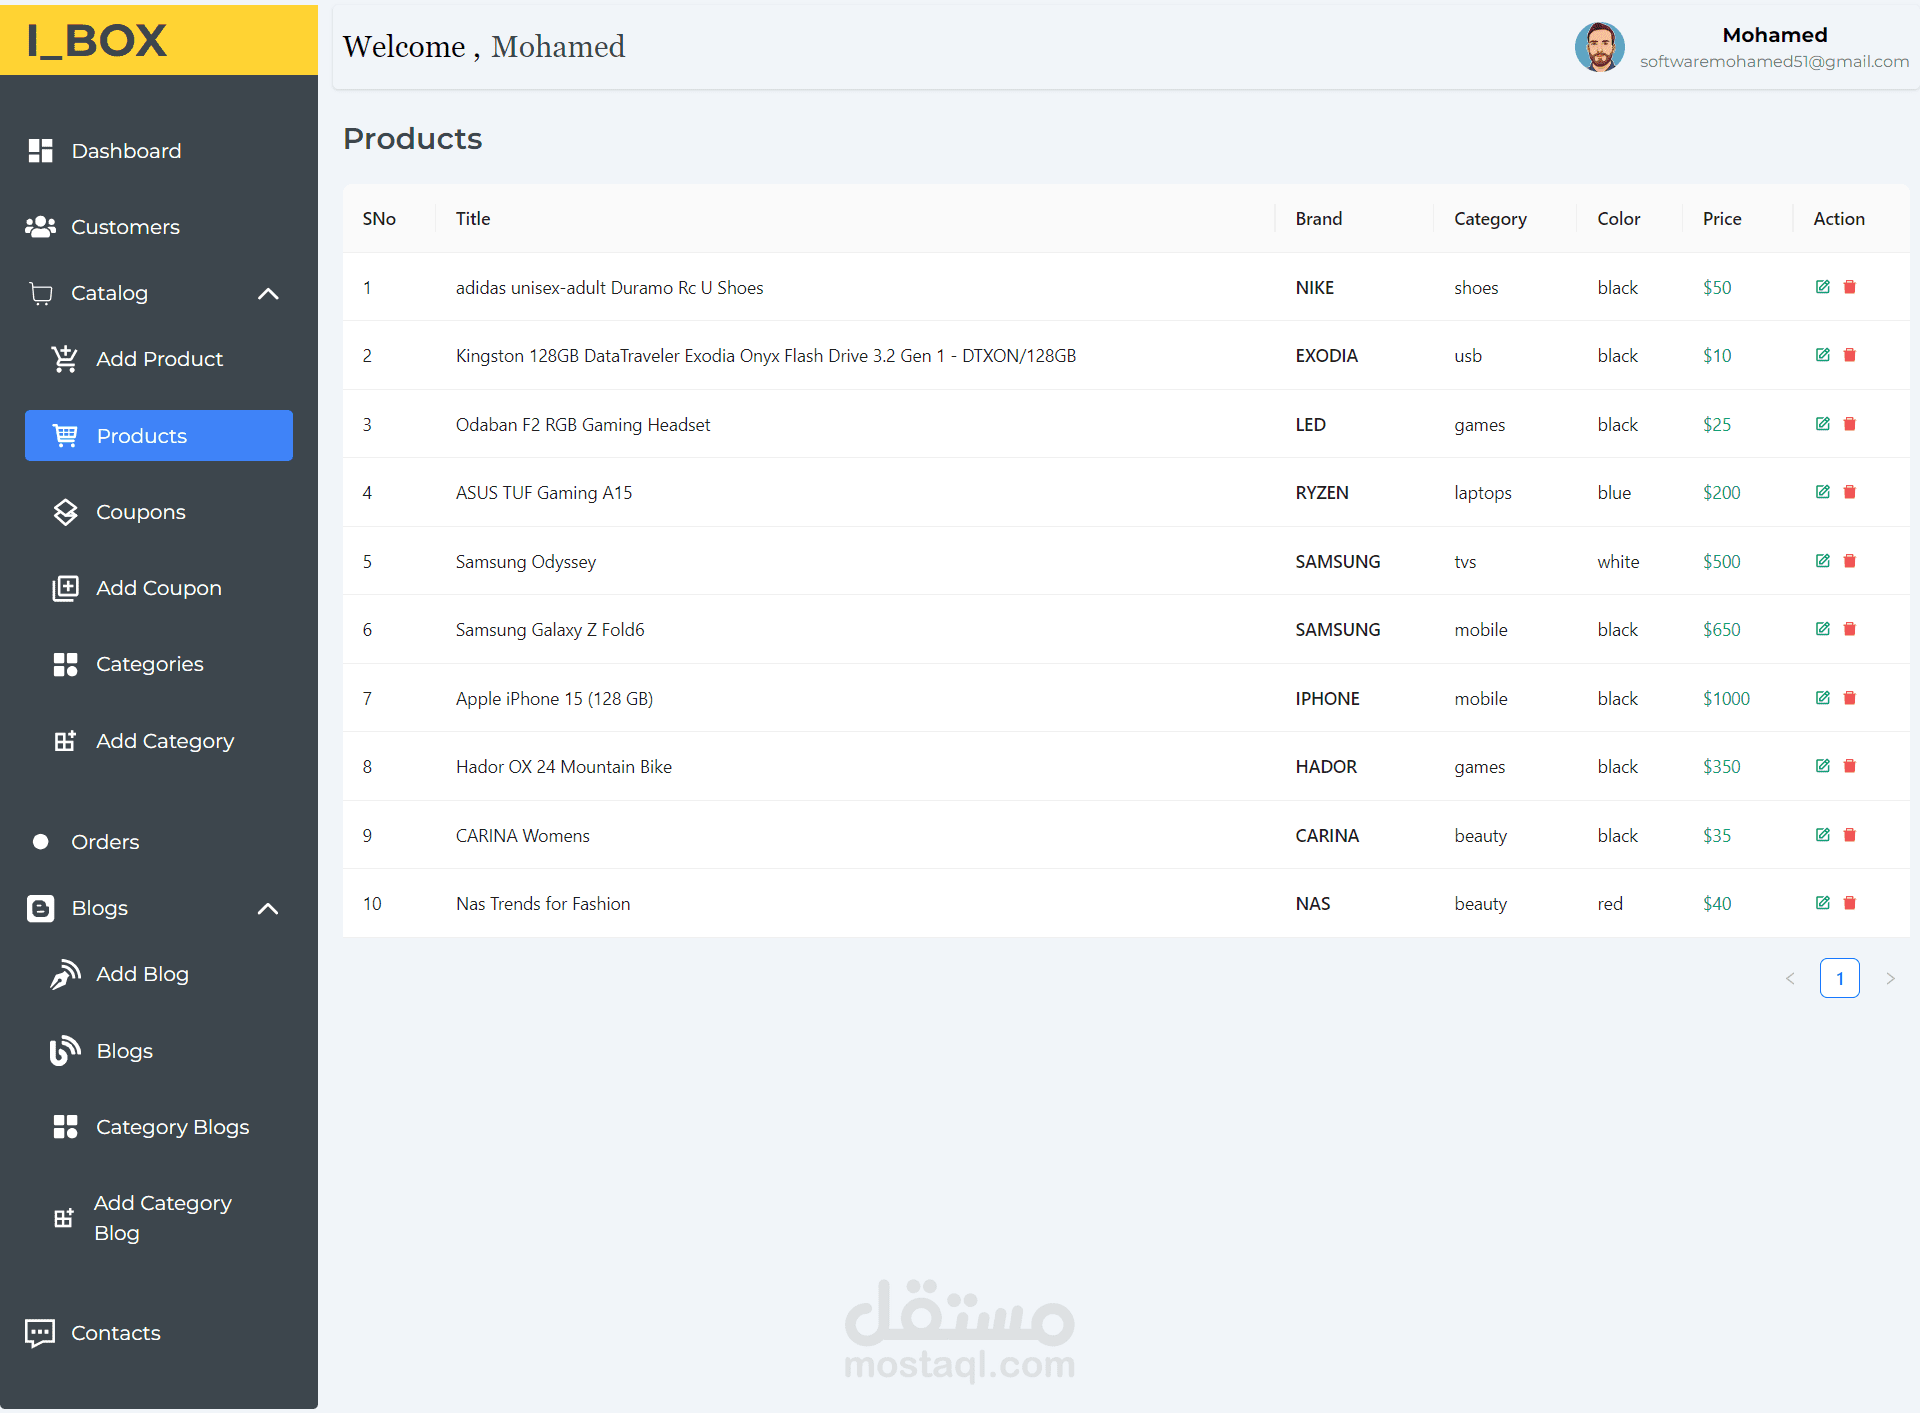Viewport: 1920px width, 1413px height.
Task: Select page 1 pagination button
Action: pos(1839,978)
